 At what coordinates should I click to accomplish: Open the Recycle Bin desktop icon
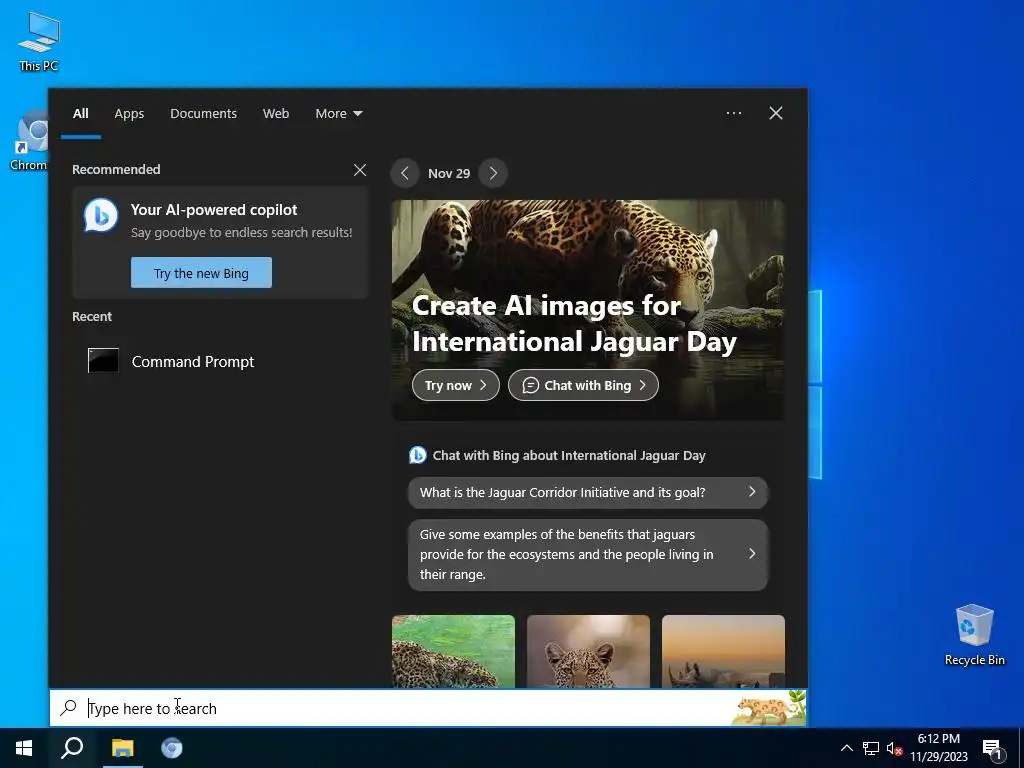coord(974,635)
